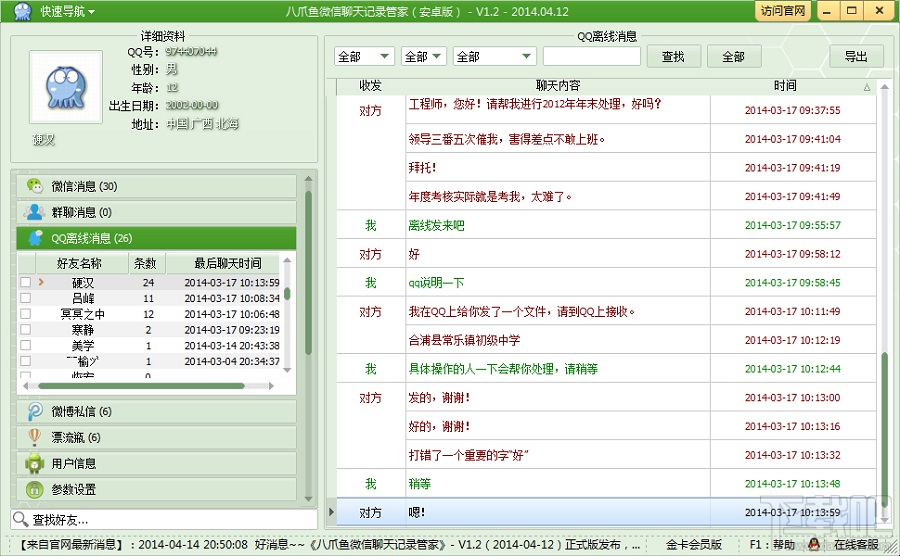Click the left panel scroll down arrow

[308, 499]
